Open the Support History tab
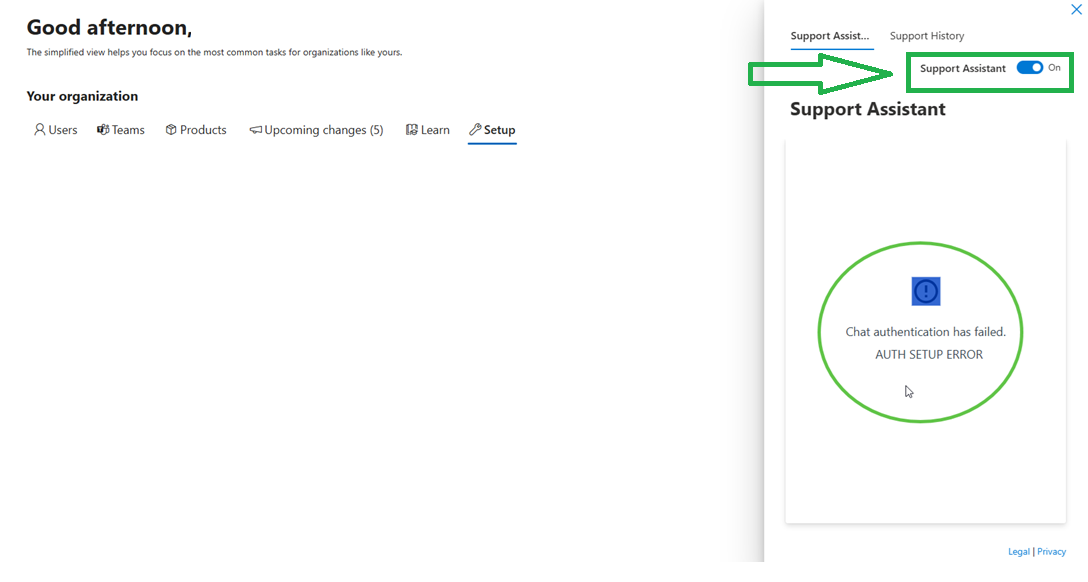 pos(927,36)
